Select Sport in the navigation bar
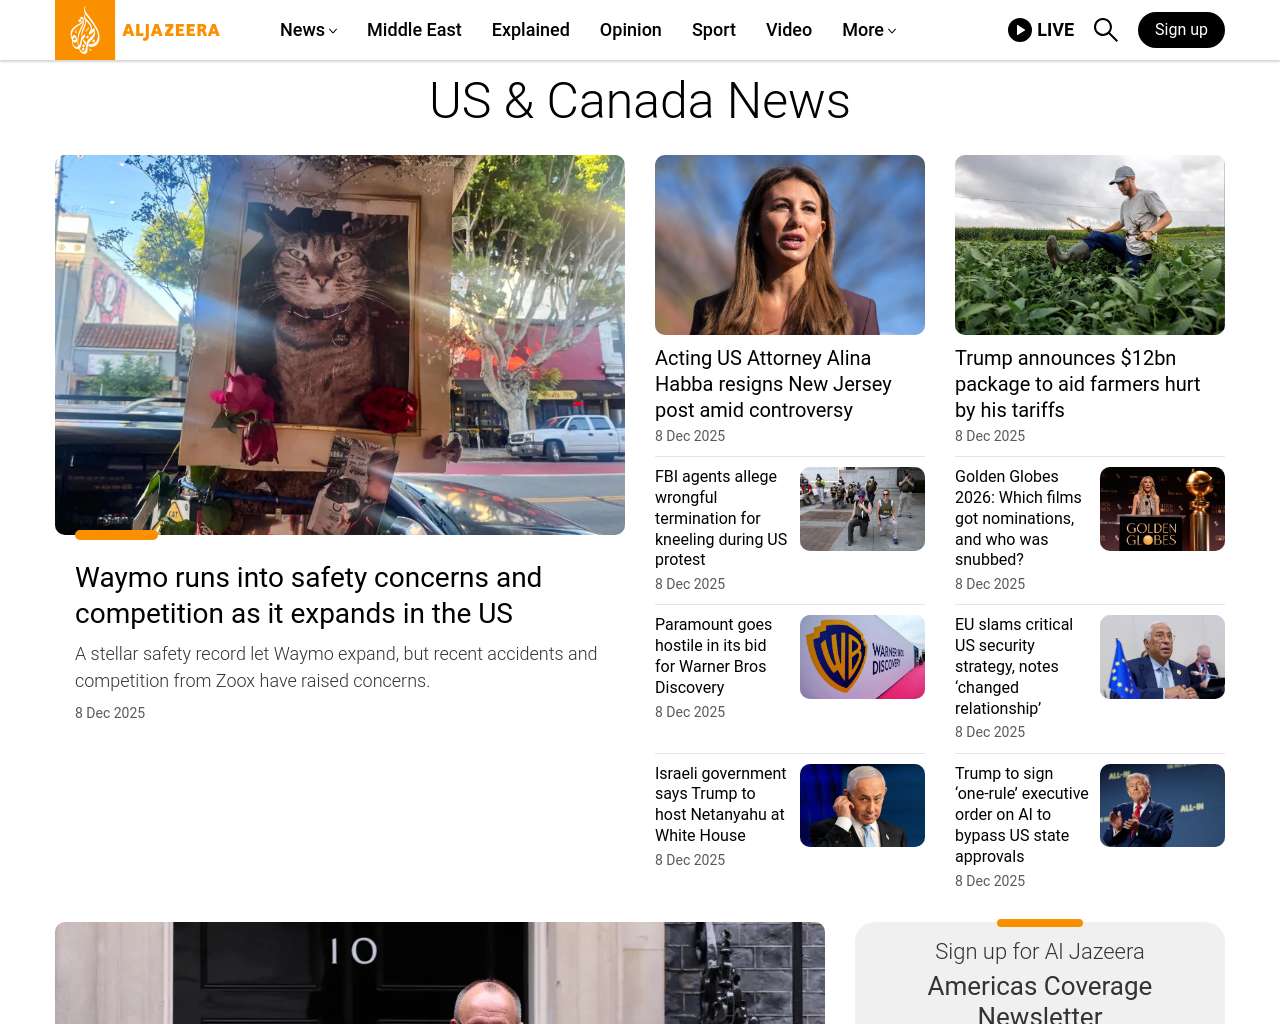This screenshot has height=1024, width=1280. (x=714, y=30)
